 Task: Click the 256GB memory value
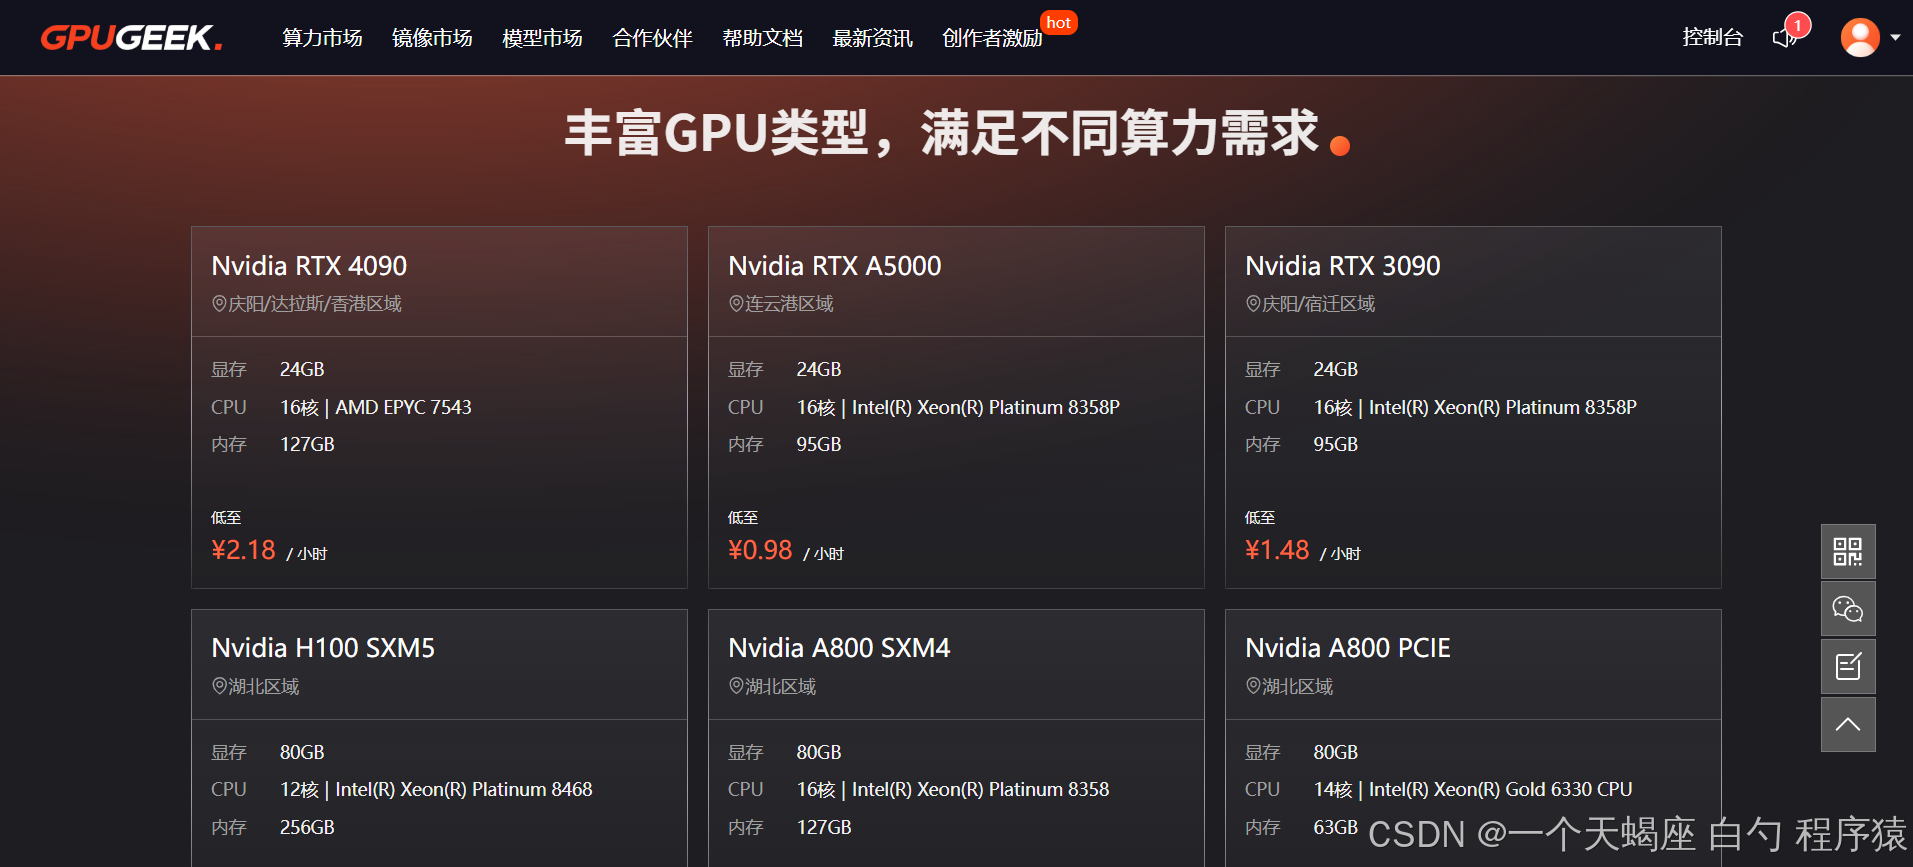click(x=307, y=827)
